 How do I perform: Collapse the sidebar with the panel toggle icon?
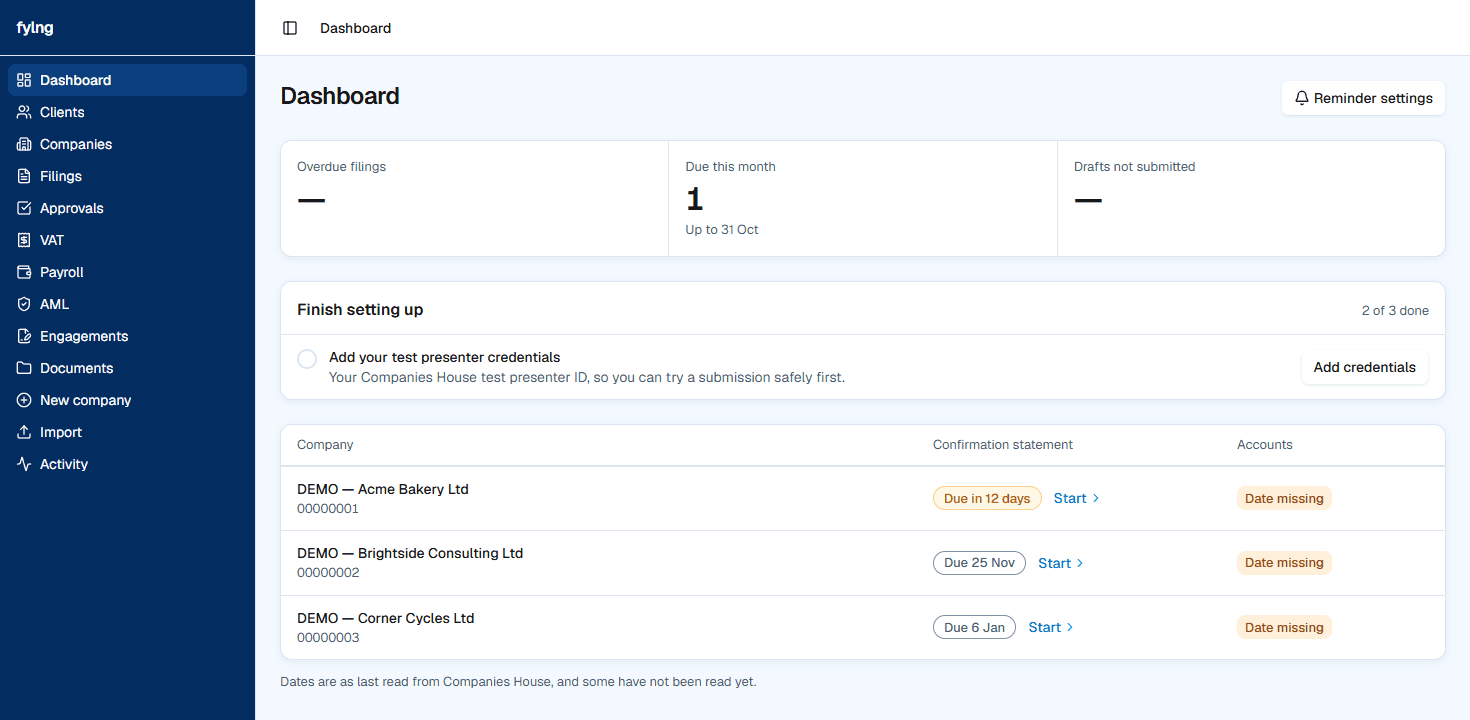click(290, 28)
